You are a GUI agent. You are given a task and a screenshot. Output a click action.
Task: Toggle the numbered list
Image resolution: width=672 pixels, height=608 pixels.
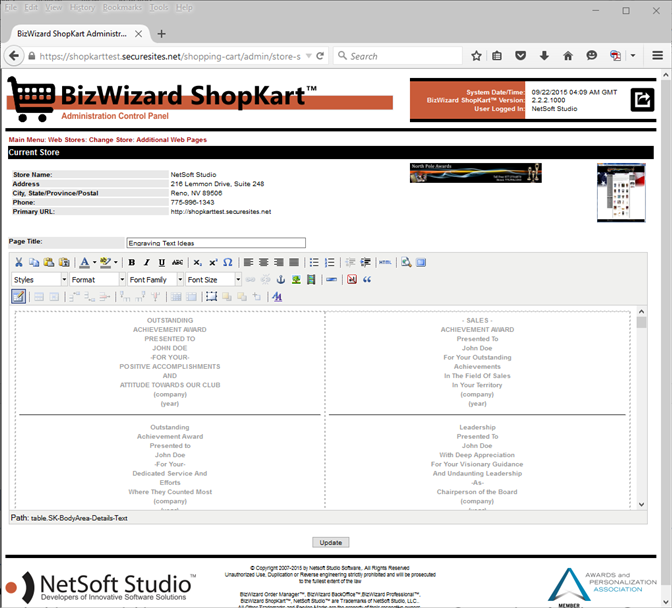pos(329,262)
